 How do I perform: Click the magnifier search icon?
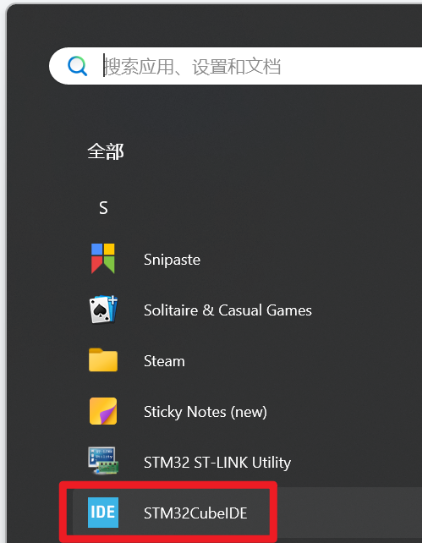(77, 66)
